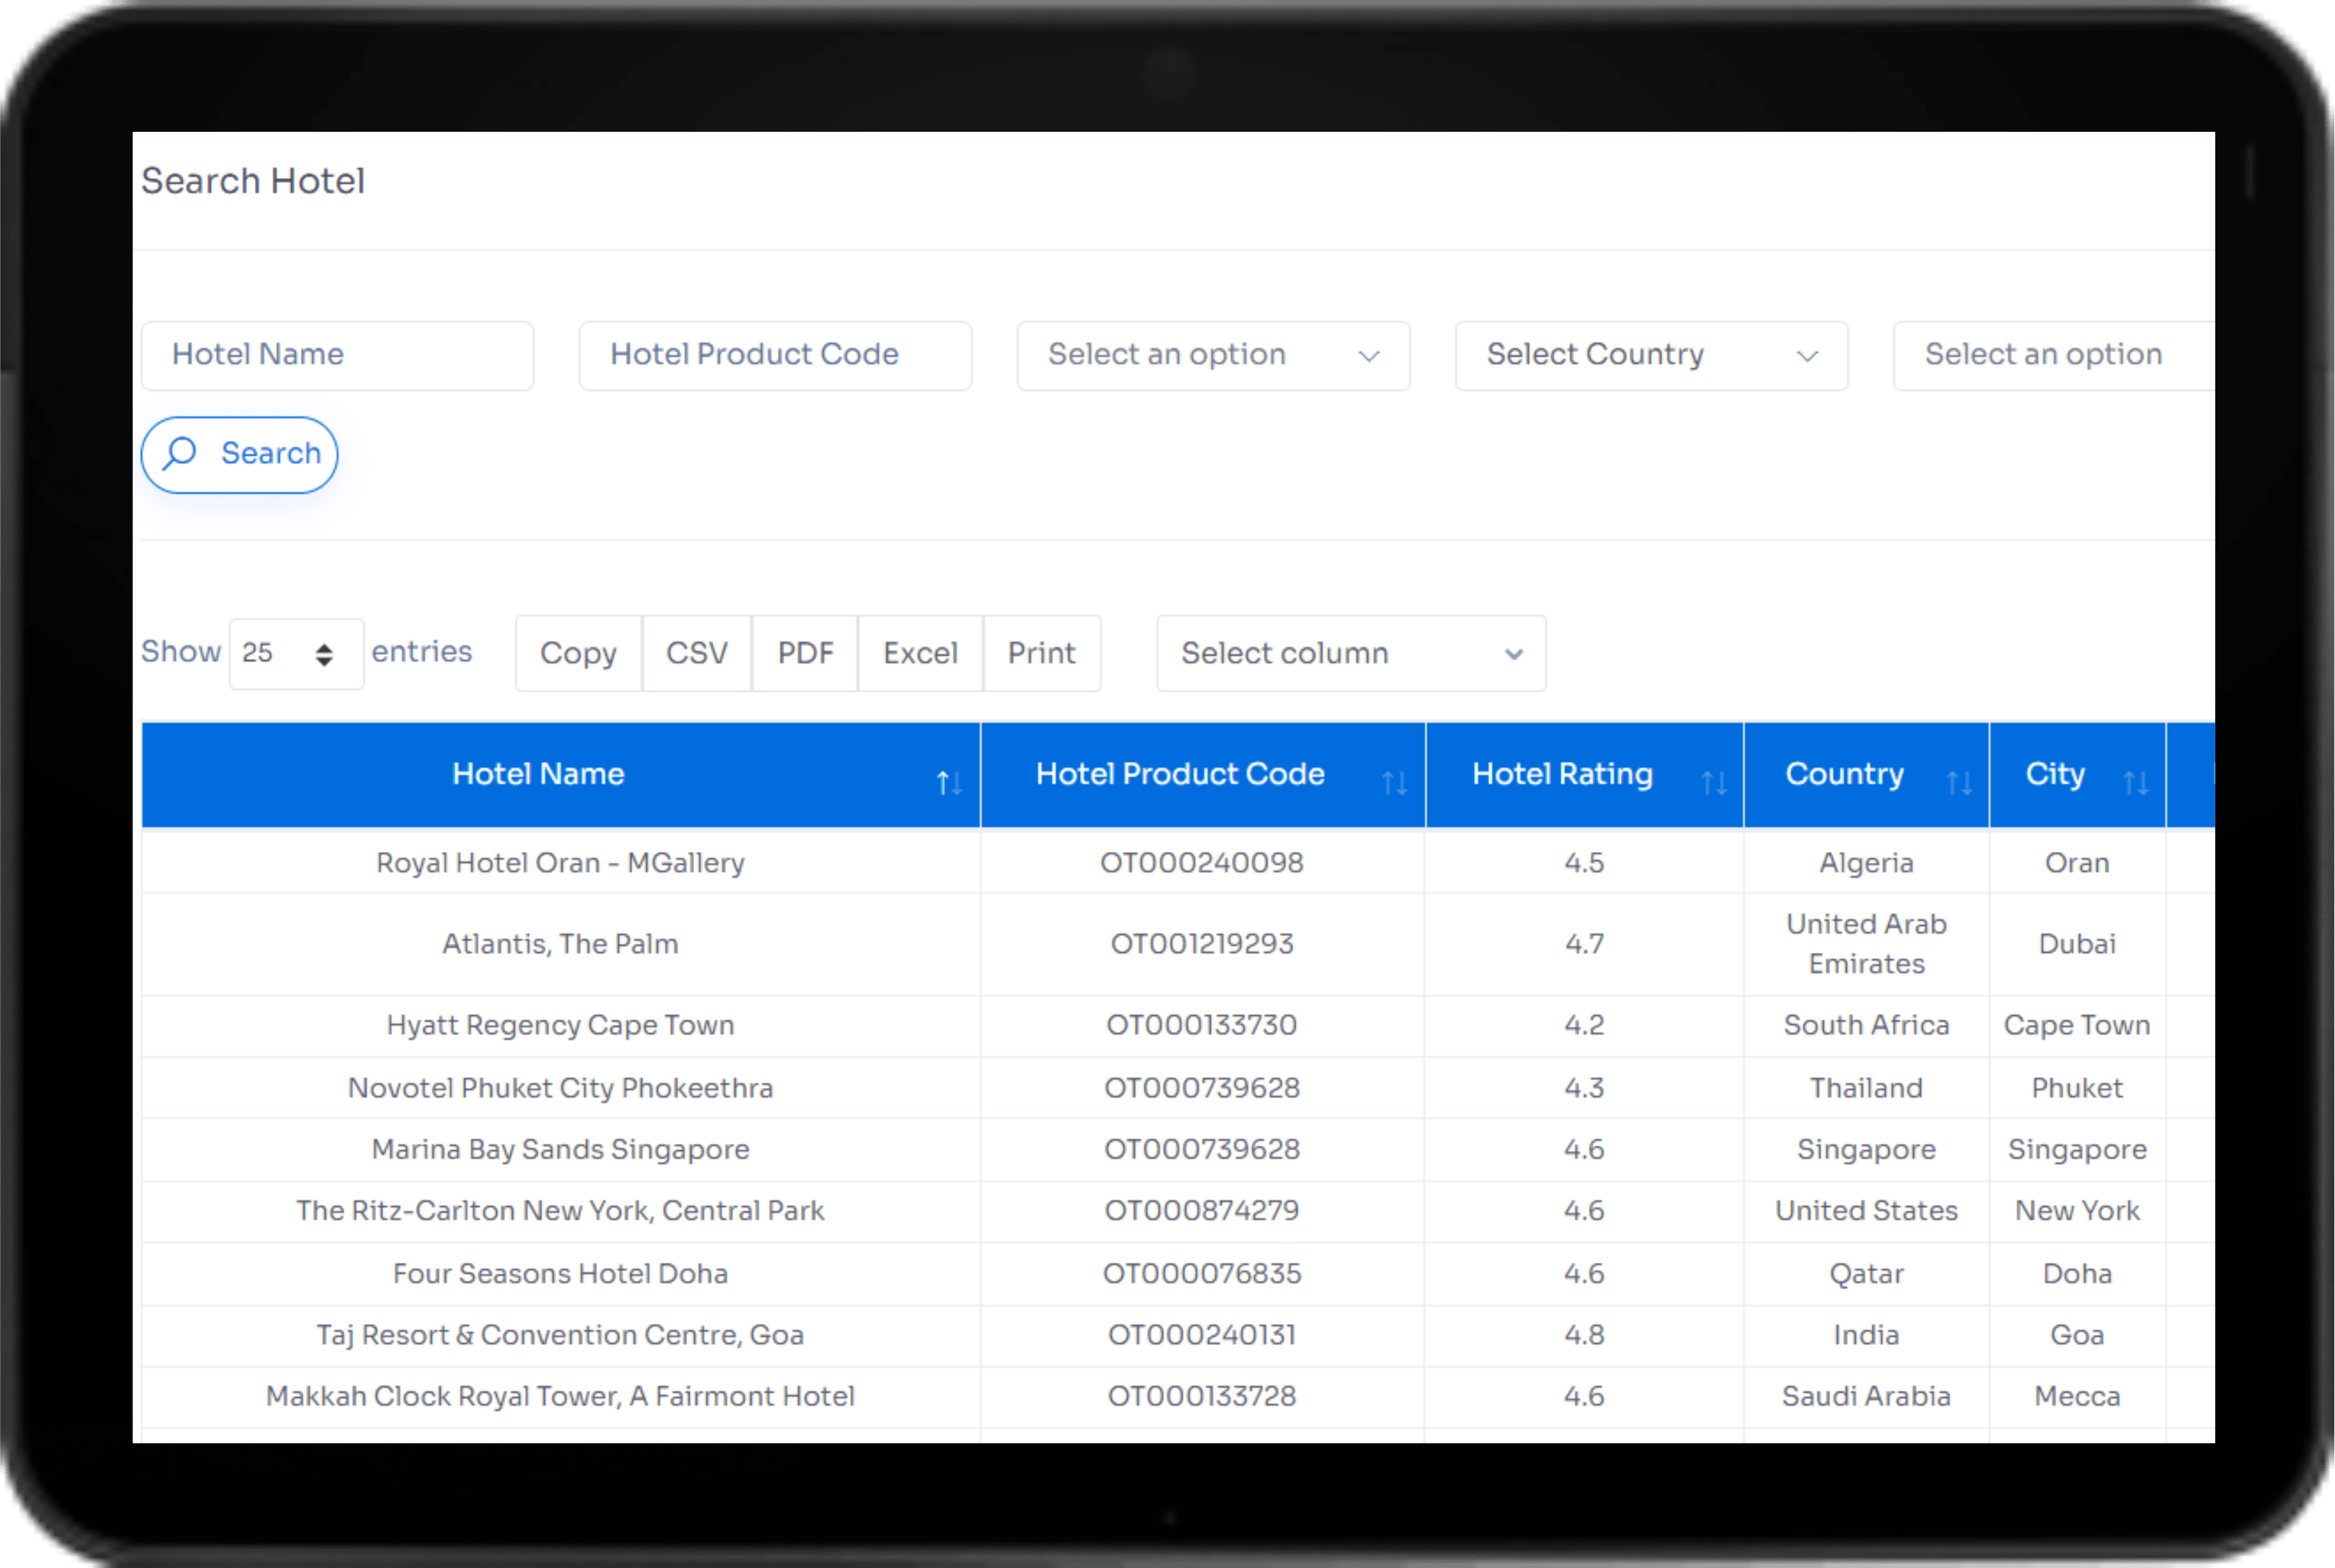Focus the Hotel Product Code input field
2335x1568 pixels.
pos(775,355)
